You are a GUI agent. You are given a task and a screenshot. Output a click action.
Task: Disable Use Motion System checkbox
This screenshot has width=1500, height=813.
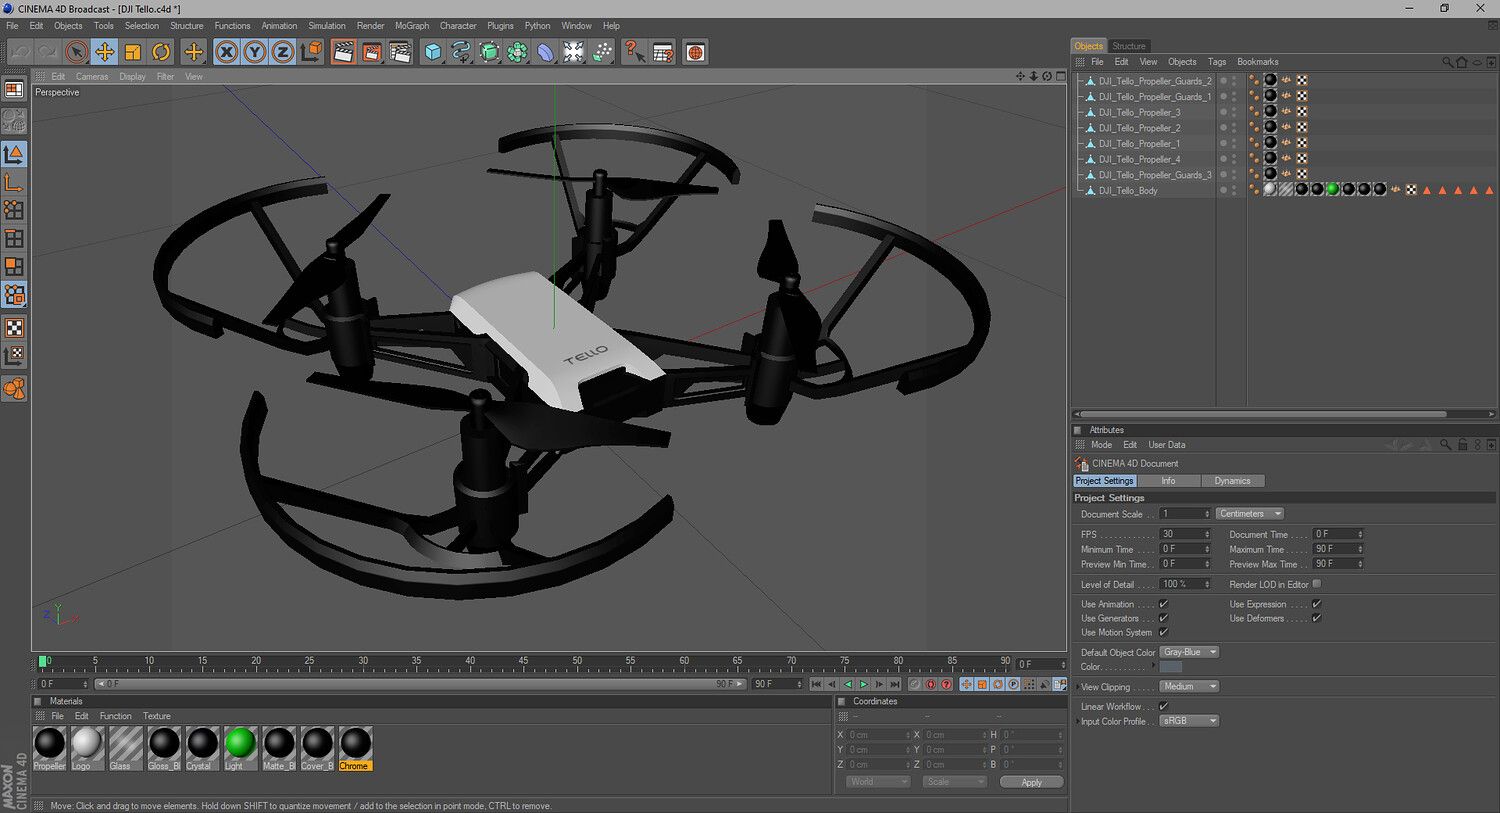click(x=1164, y=632)
